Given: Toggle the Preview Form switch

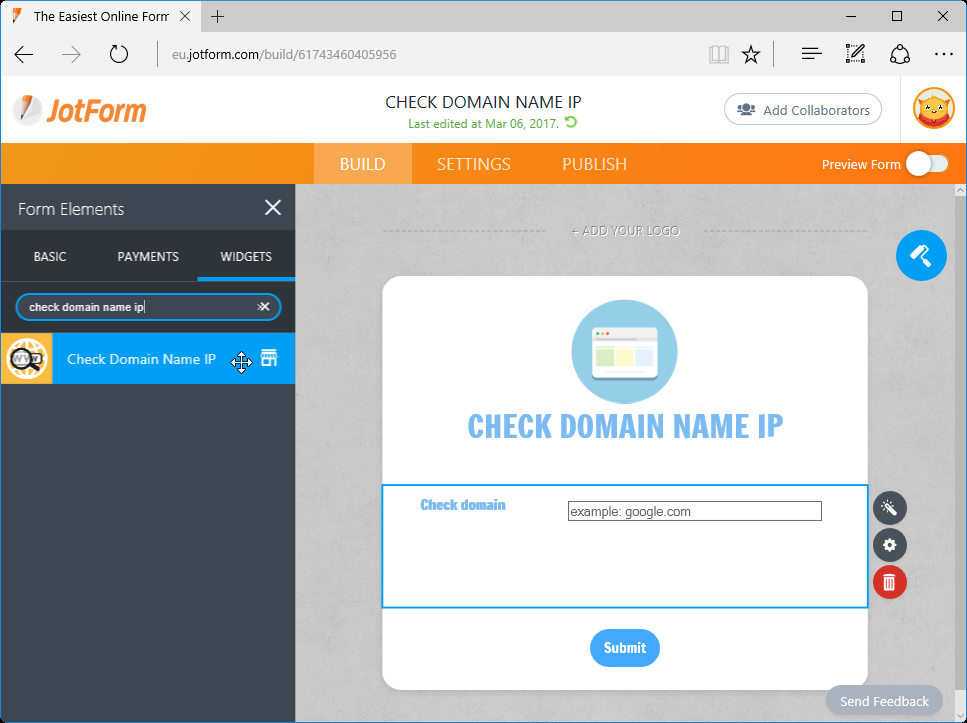Looking at the screenshot, I should click(927, 163).
